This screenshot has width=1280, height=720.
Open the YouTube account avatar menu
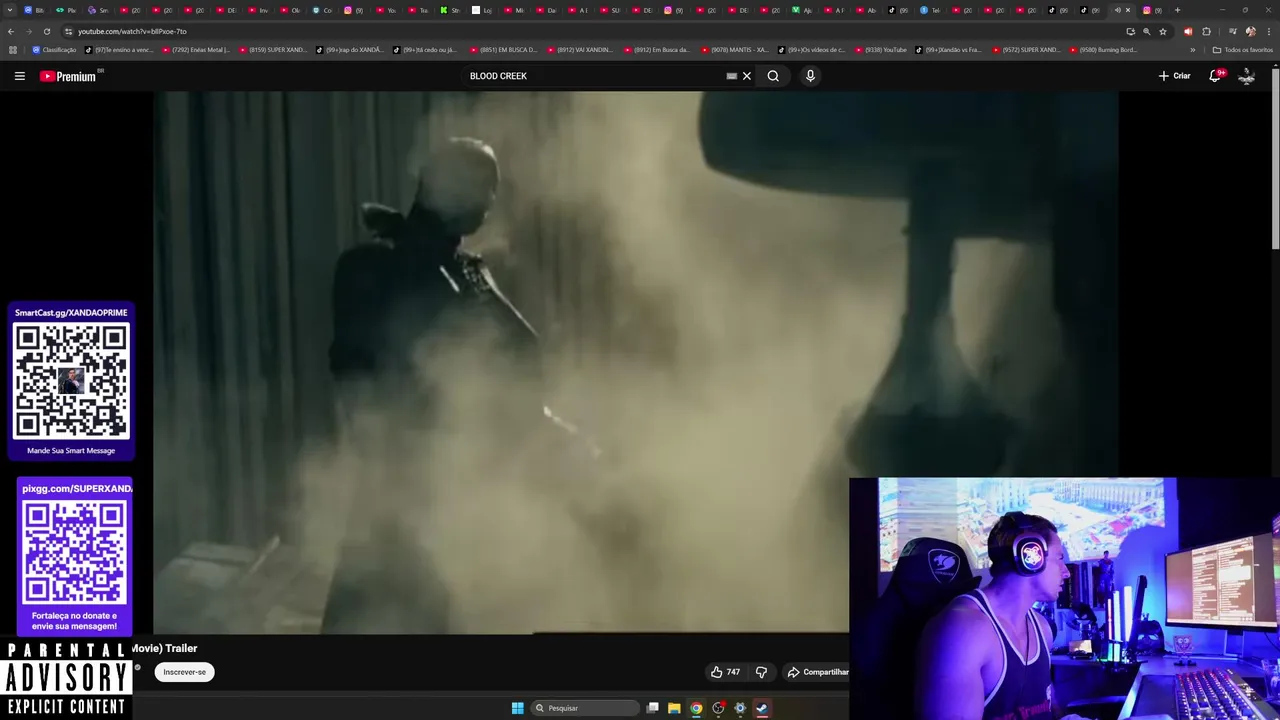1246,76
